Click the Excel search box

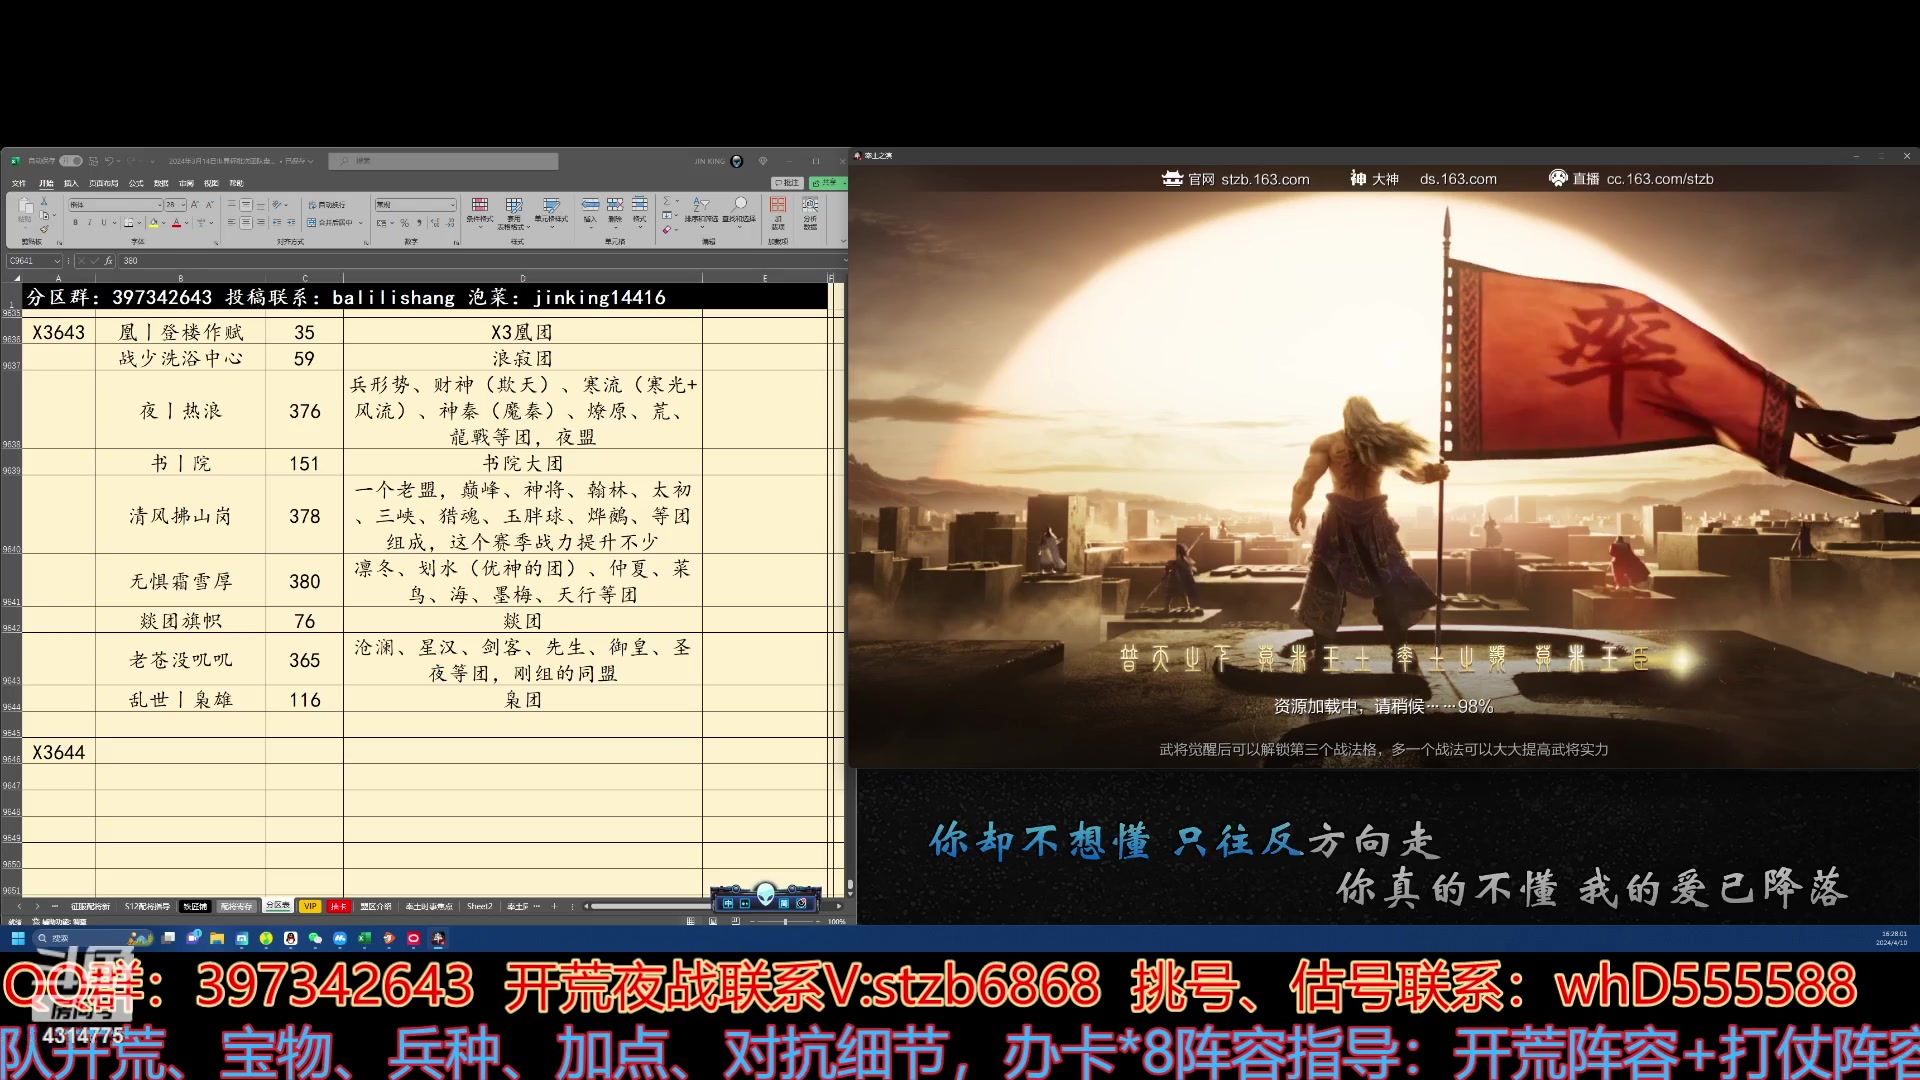pyautogui.click(x=444, y=161)
